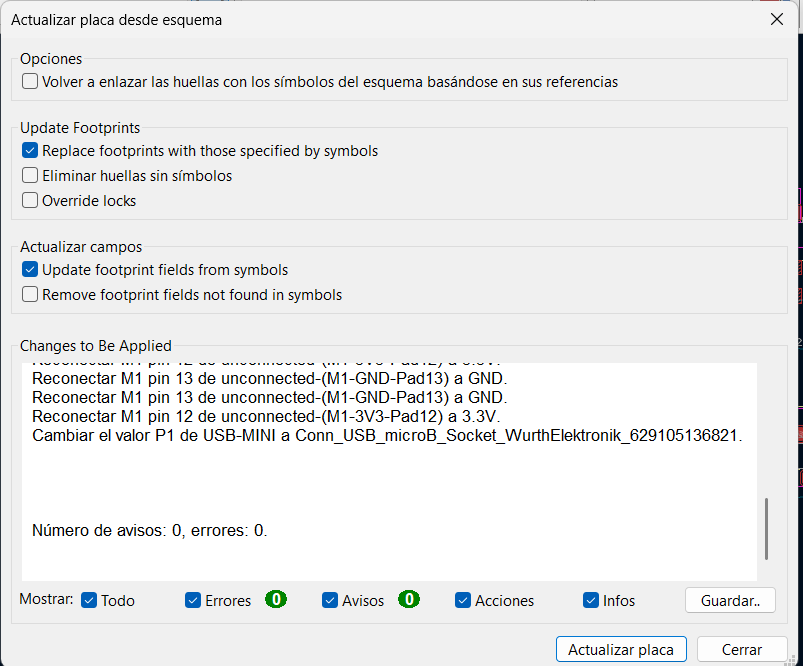803x666 pixels.
Task: Click Actualizar placa to apply changes
Action: tap(621, 649)
